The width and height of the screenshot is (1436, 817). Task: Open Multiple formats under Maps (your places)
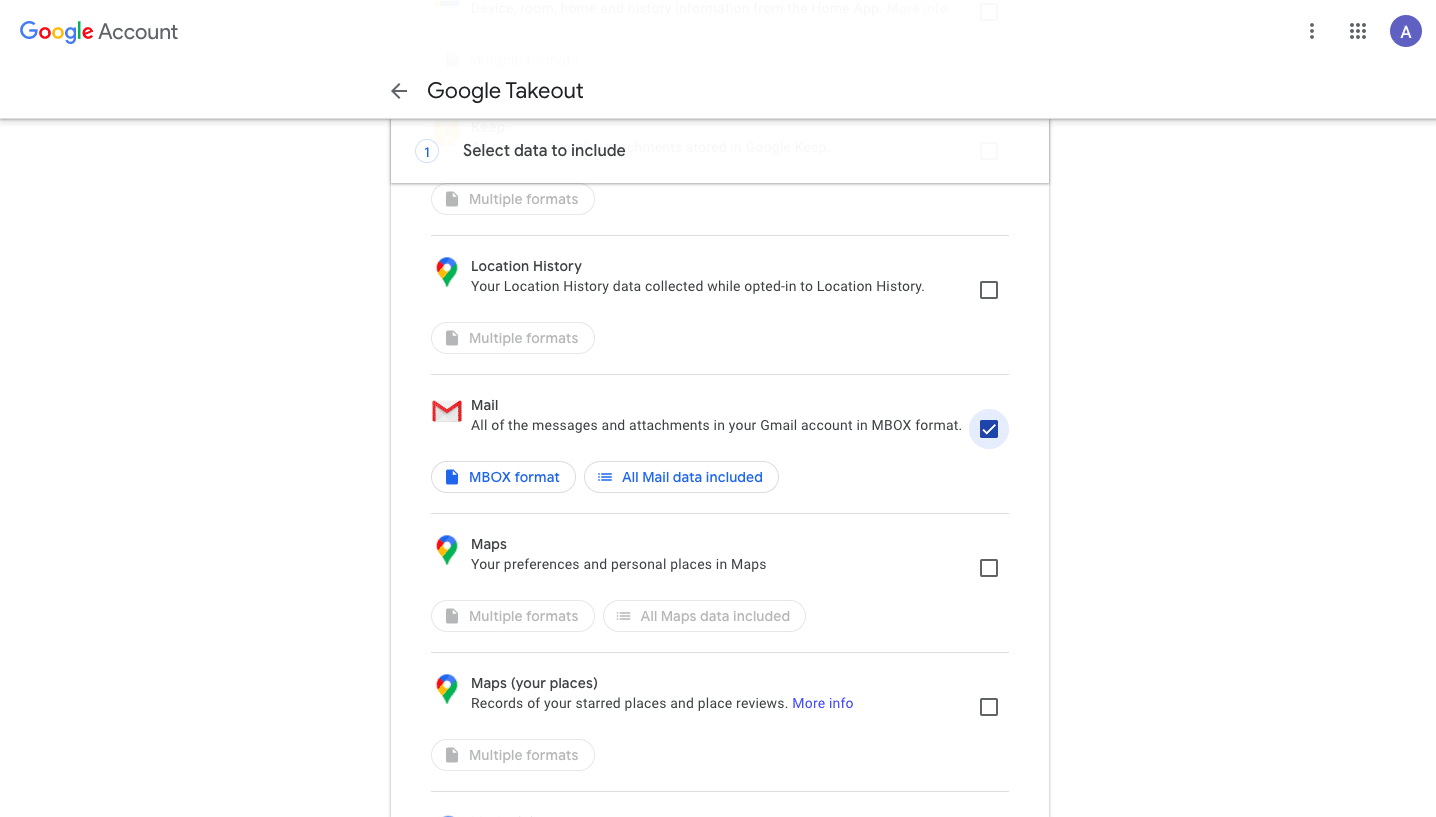(512, 755)
